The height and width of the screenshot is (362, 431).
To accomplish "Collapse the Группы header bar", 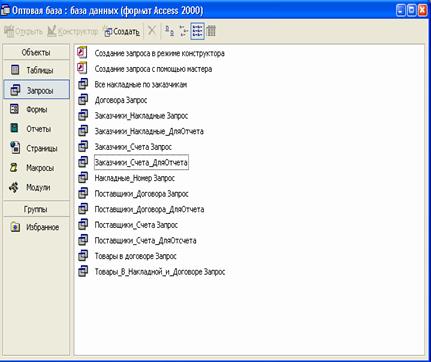I will [x=36, y=209].
